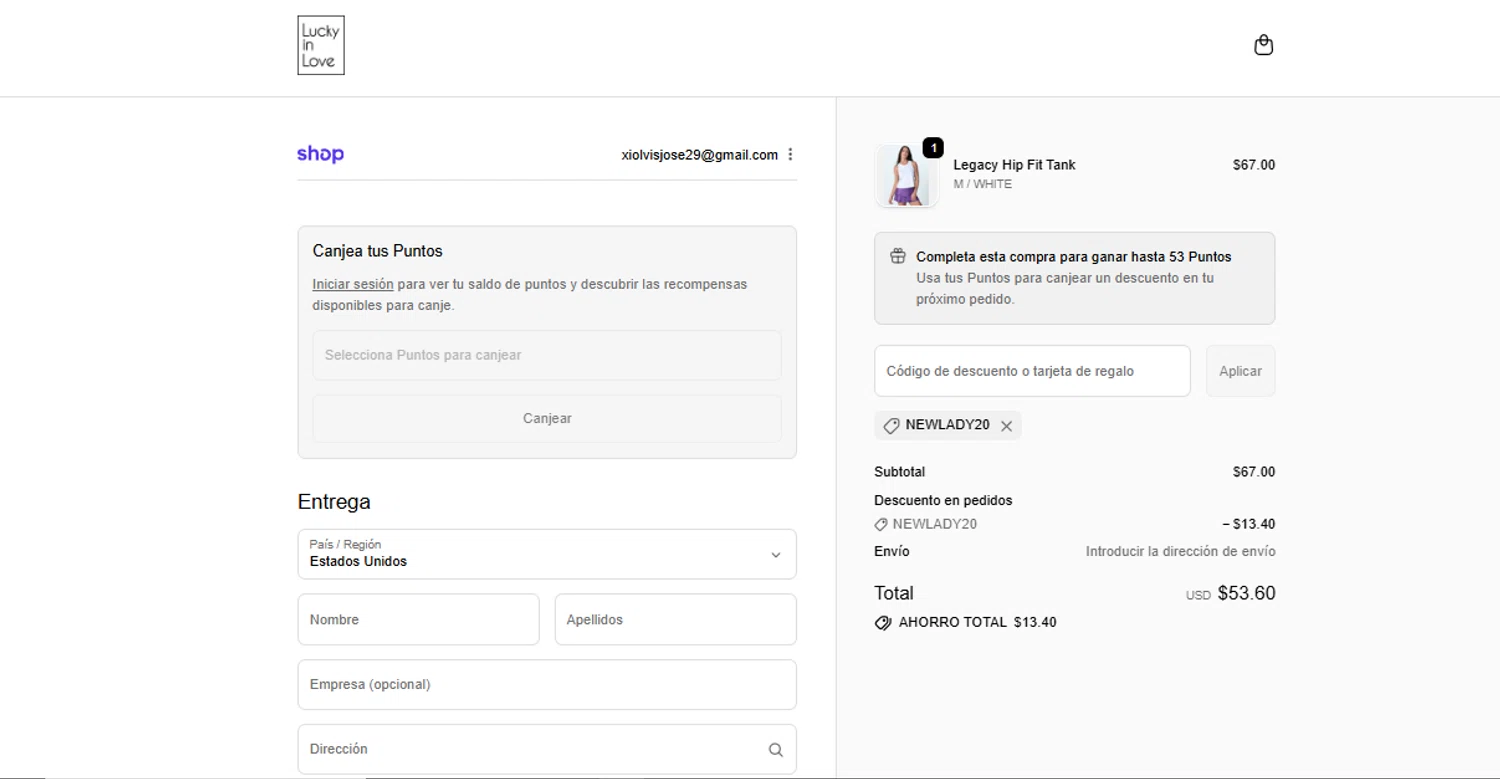This screenshot has height=779, width=1500.
Task: Follow the Iniciar sesión link
Action: 353,284
